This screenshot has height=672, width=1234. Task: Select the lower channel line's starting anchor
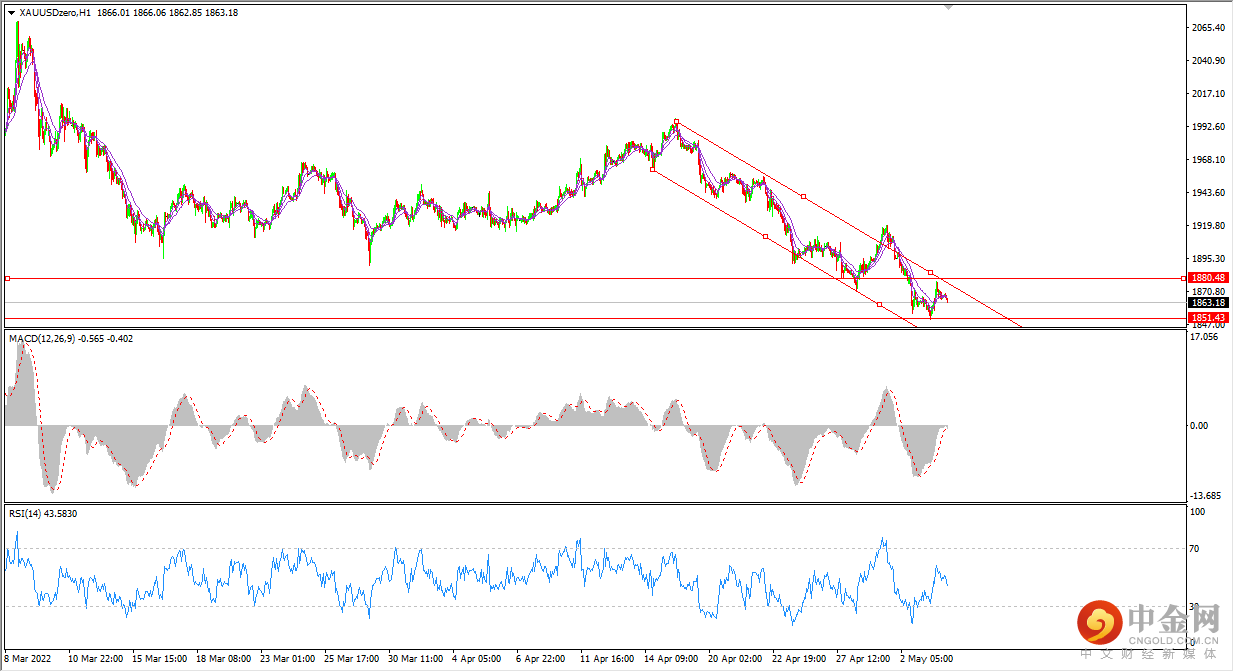tap(652, 170)
